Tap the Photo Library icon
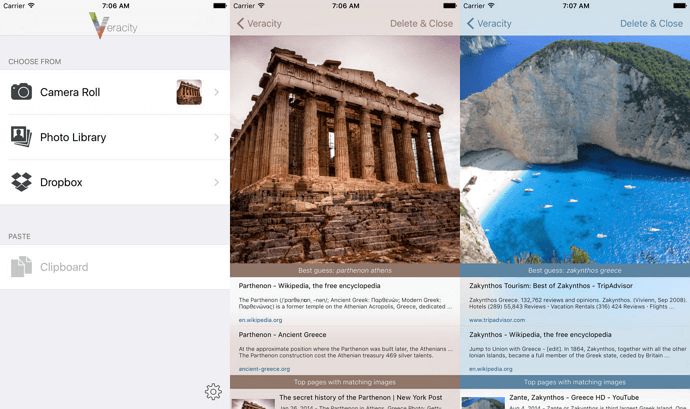 click(21, 137)
